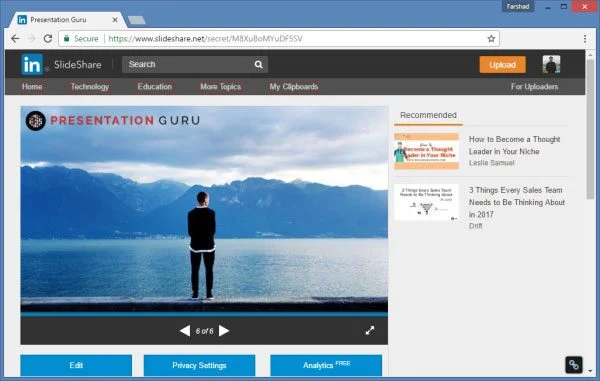Open the Chrome three-dot menu
The image size is (600, 381).
click(585, 39)
